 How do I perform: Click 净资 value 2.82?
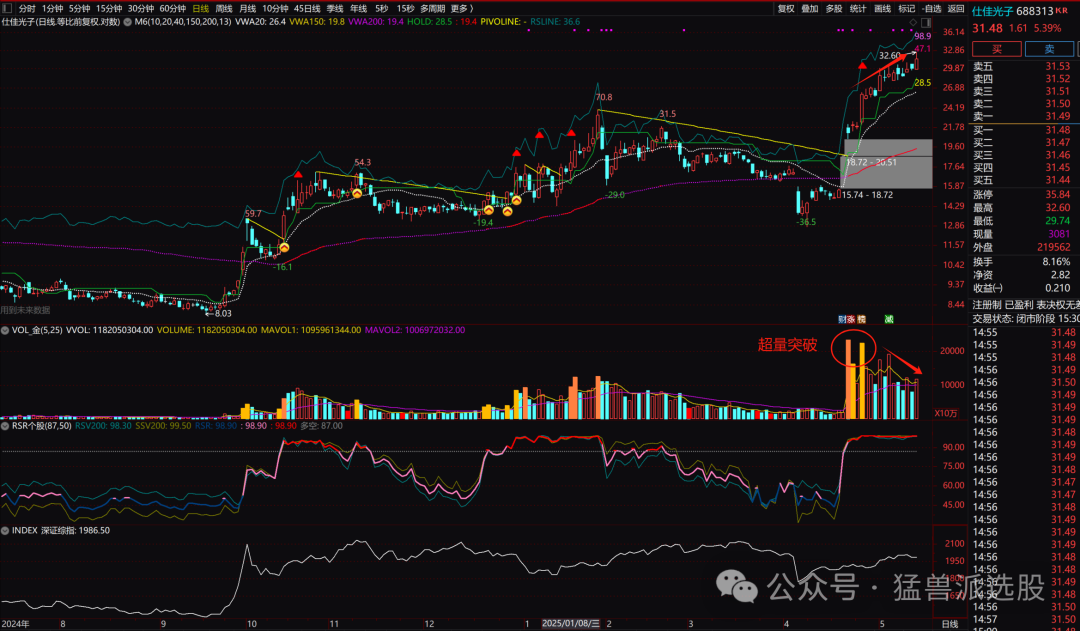[1060, 275]
